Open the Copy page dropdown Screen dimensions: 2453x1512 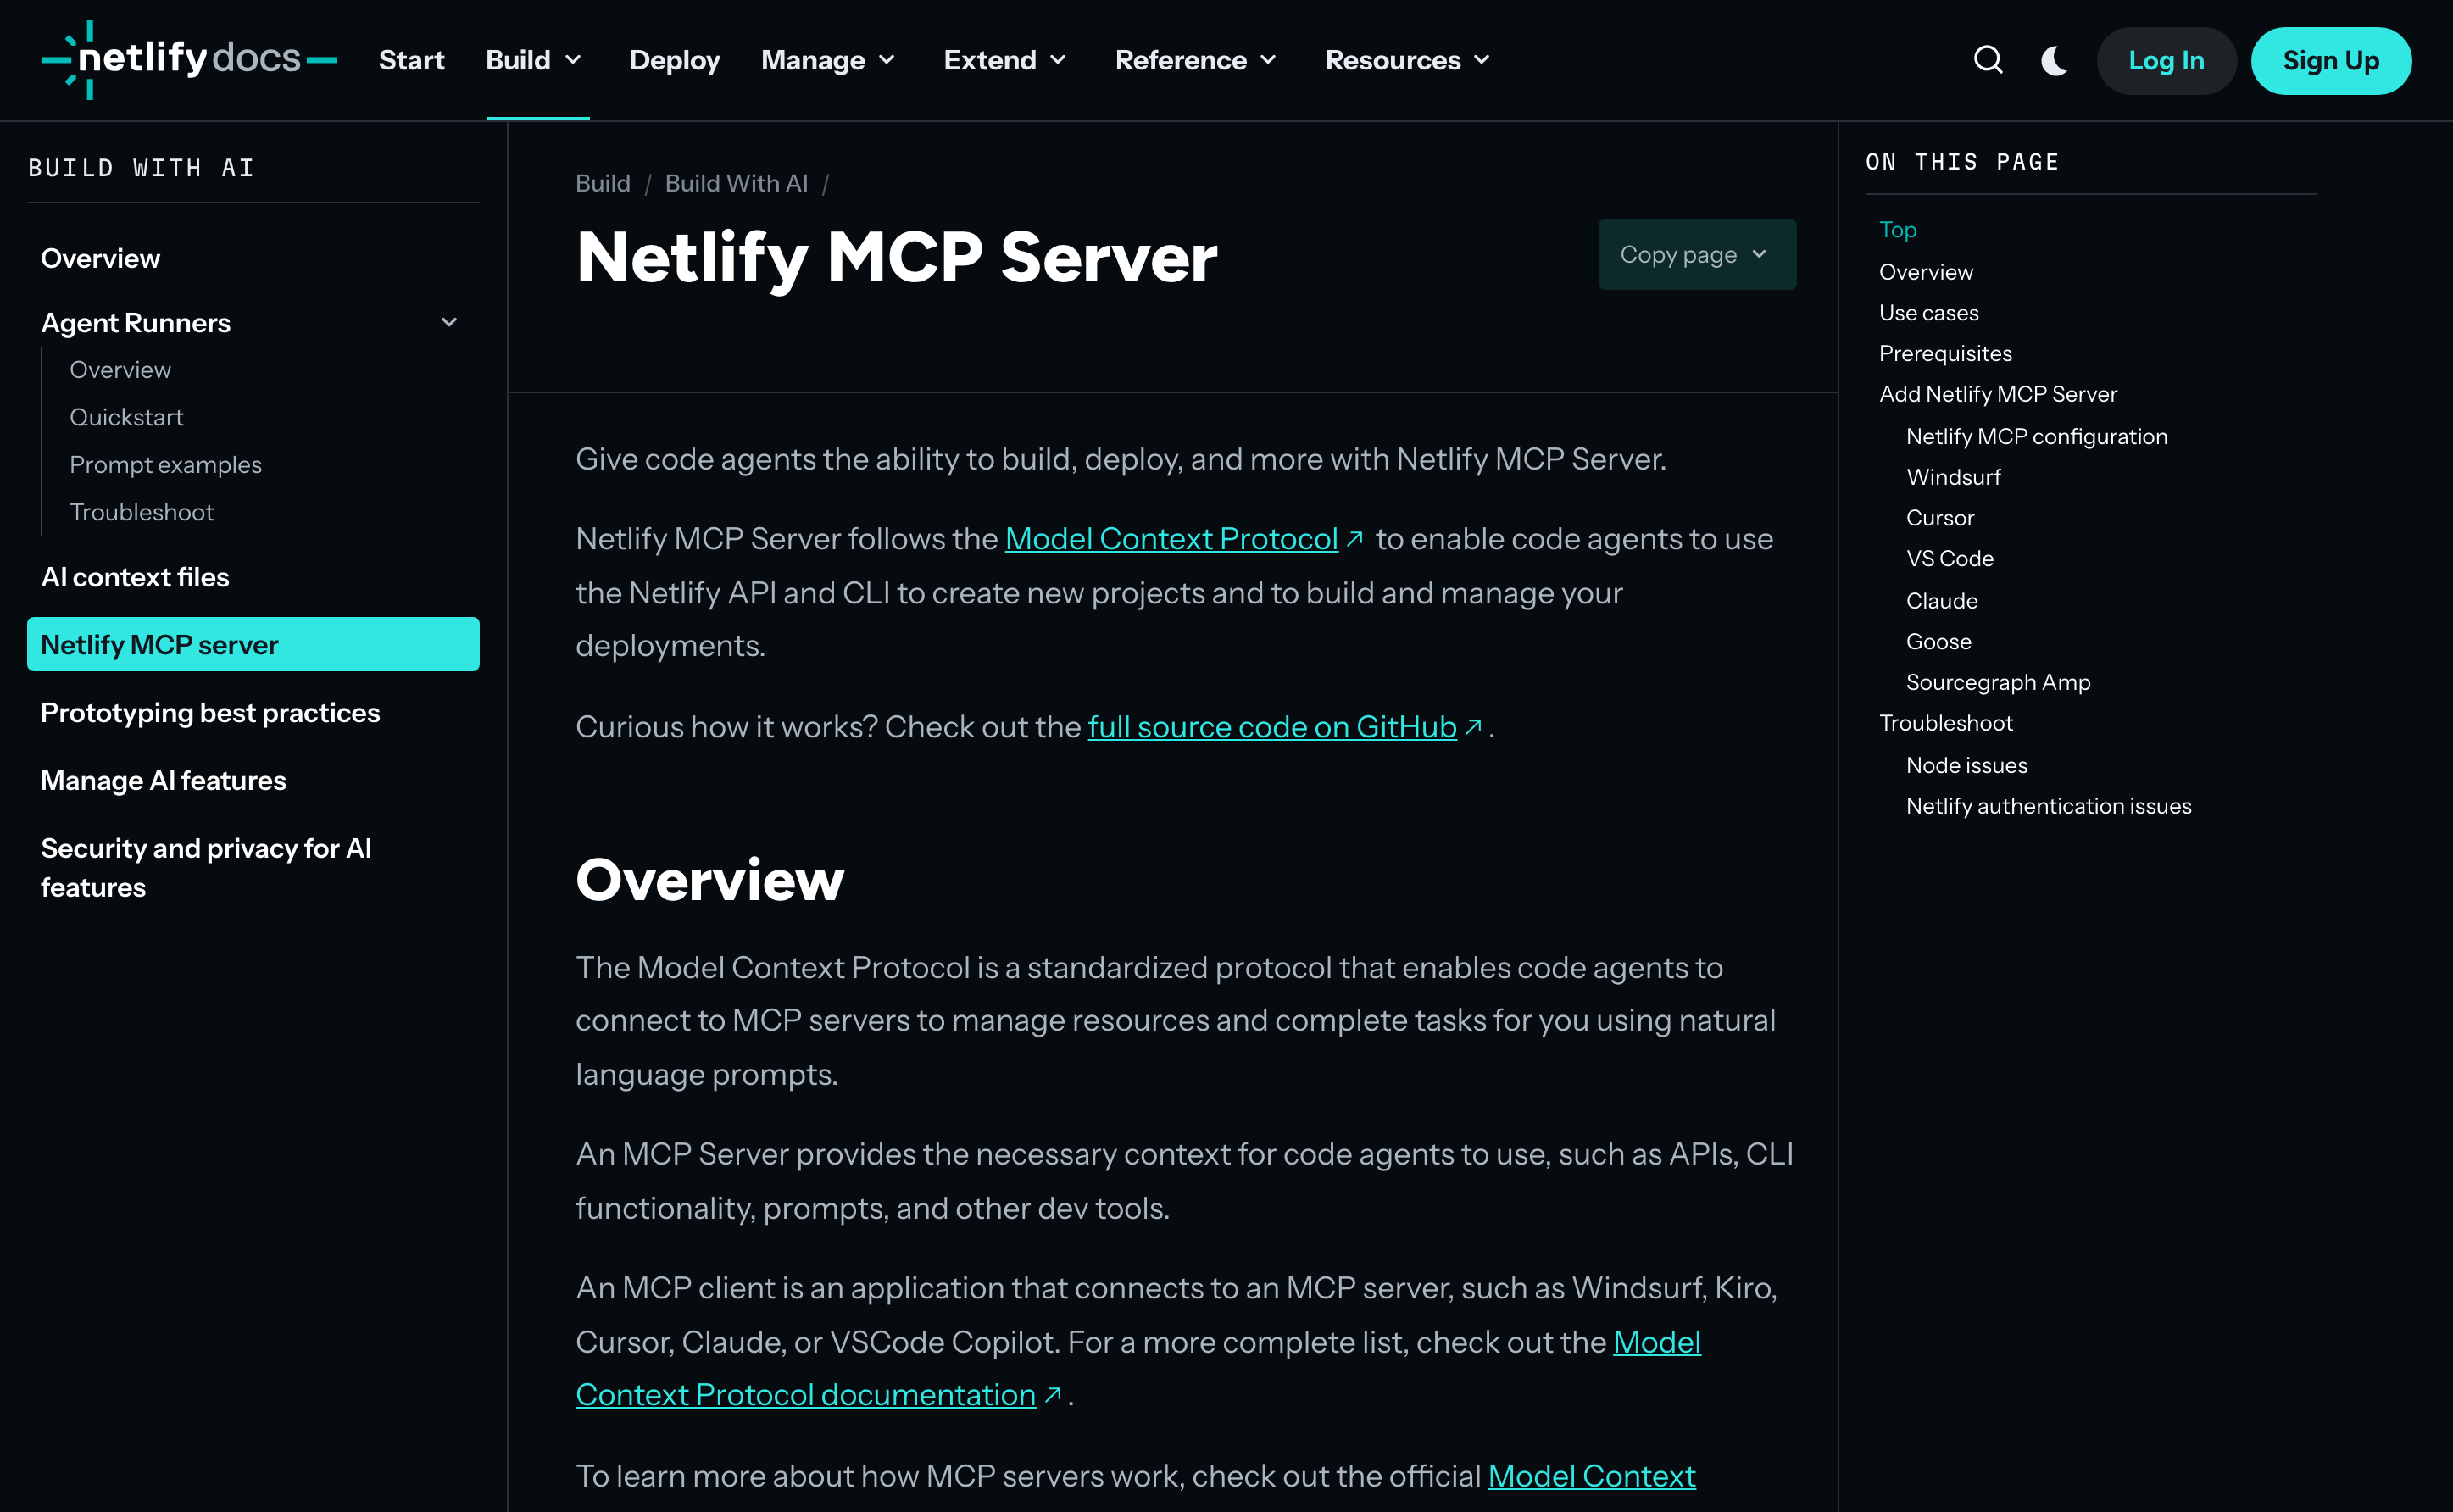click(1696, 255)
